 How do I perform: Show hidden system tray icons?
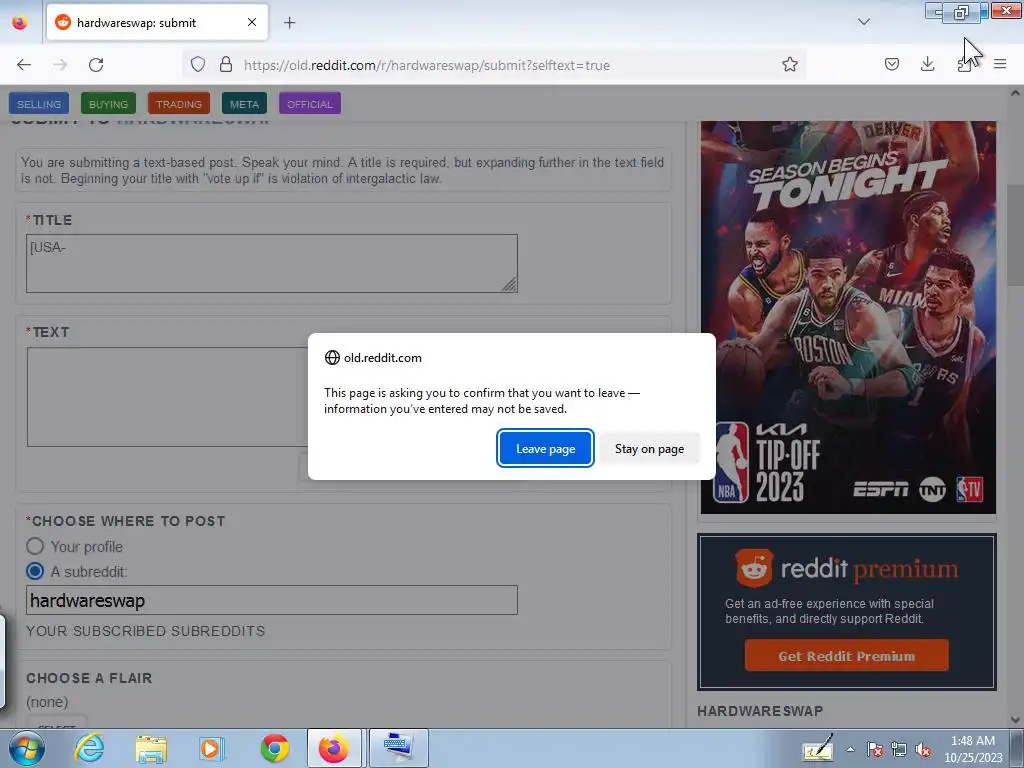(851, 749)
